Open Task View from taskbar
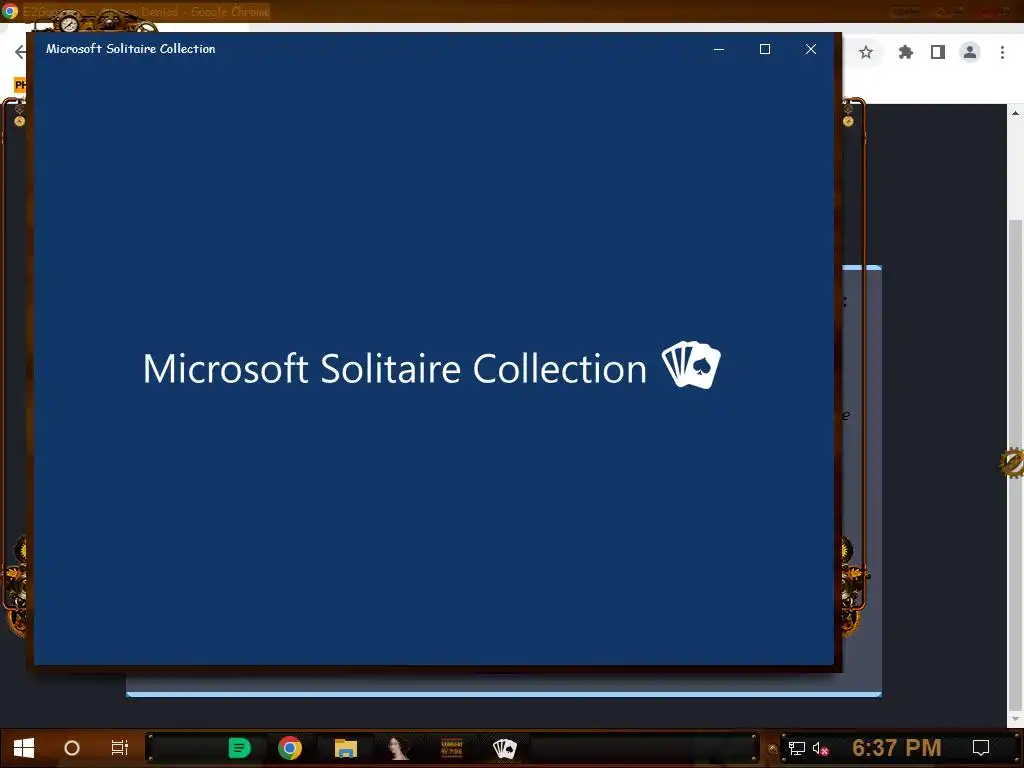This screenshot has height=768, width=1024. click(x=120, y=748)
